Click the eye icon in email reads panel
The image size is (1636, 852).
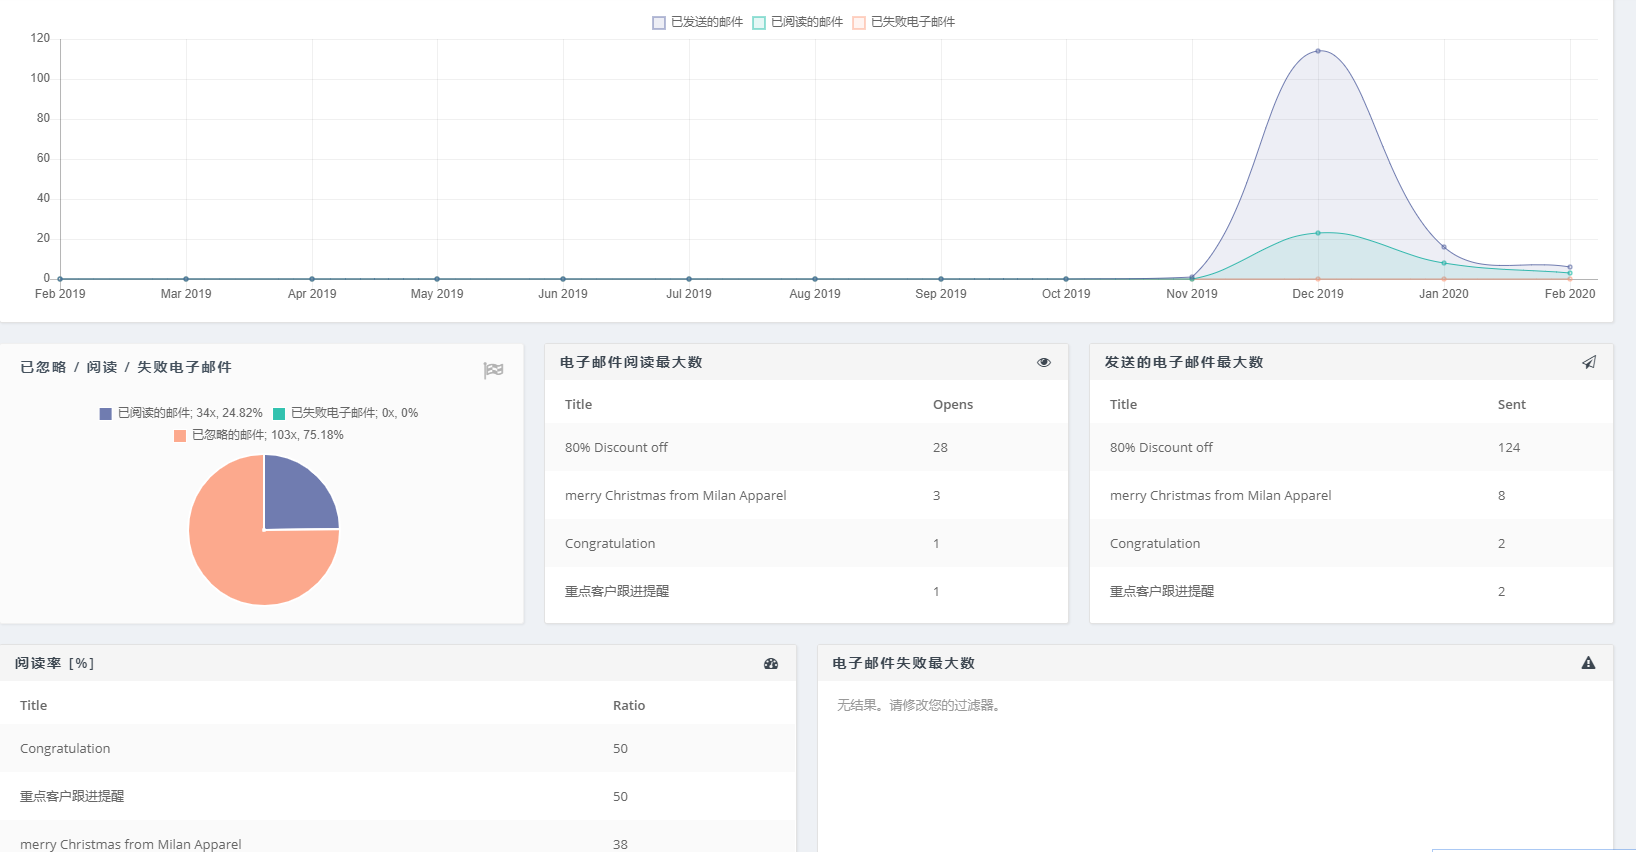click(1043, 362)
